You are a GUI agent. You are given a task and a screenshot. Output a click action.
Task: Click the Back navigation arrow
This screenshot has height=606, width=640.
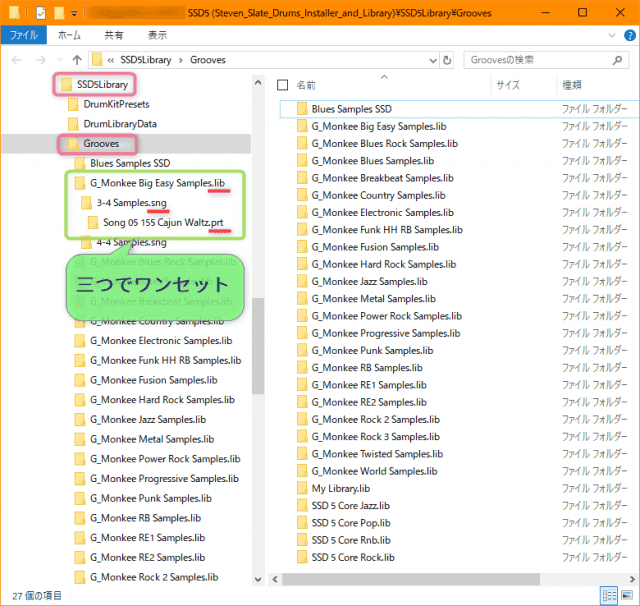tap(16, 60)
